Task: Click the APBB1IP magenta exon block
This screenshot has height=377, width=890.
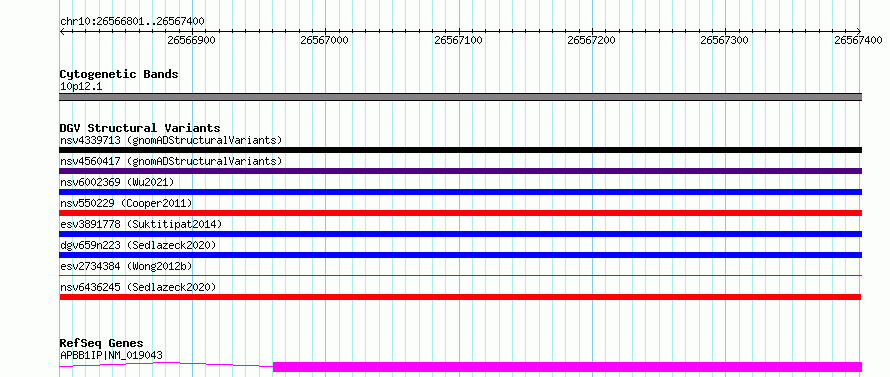Action: click(x=568, y=367)
